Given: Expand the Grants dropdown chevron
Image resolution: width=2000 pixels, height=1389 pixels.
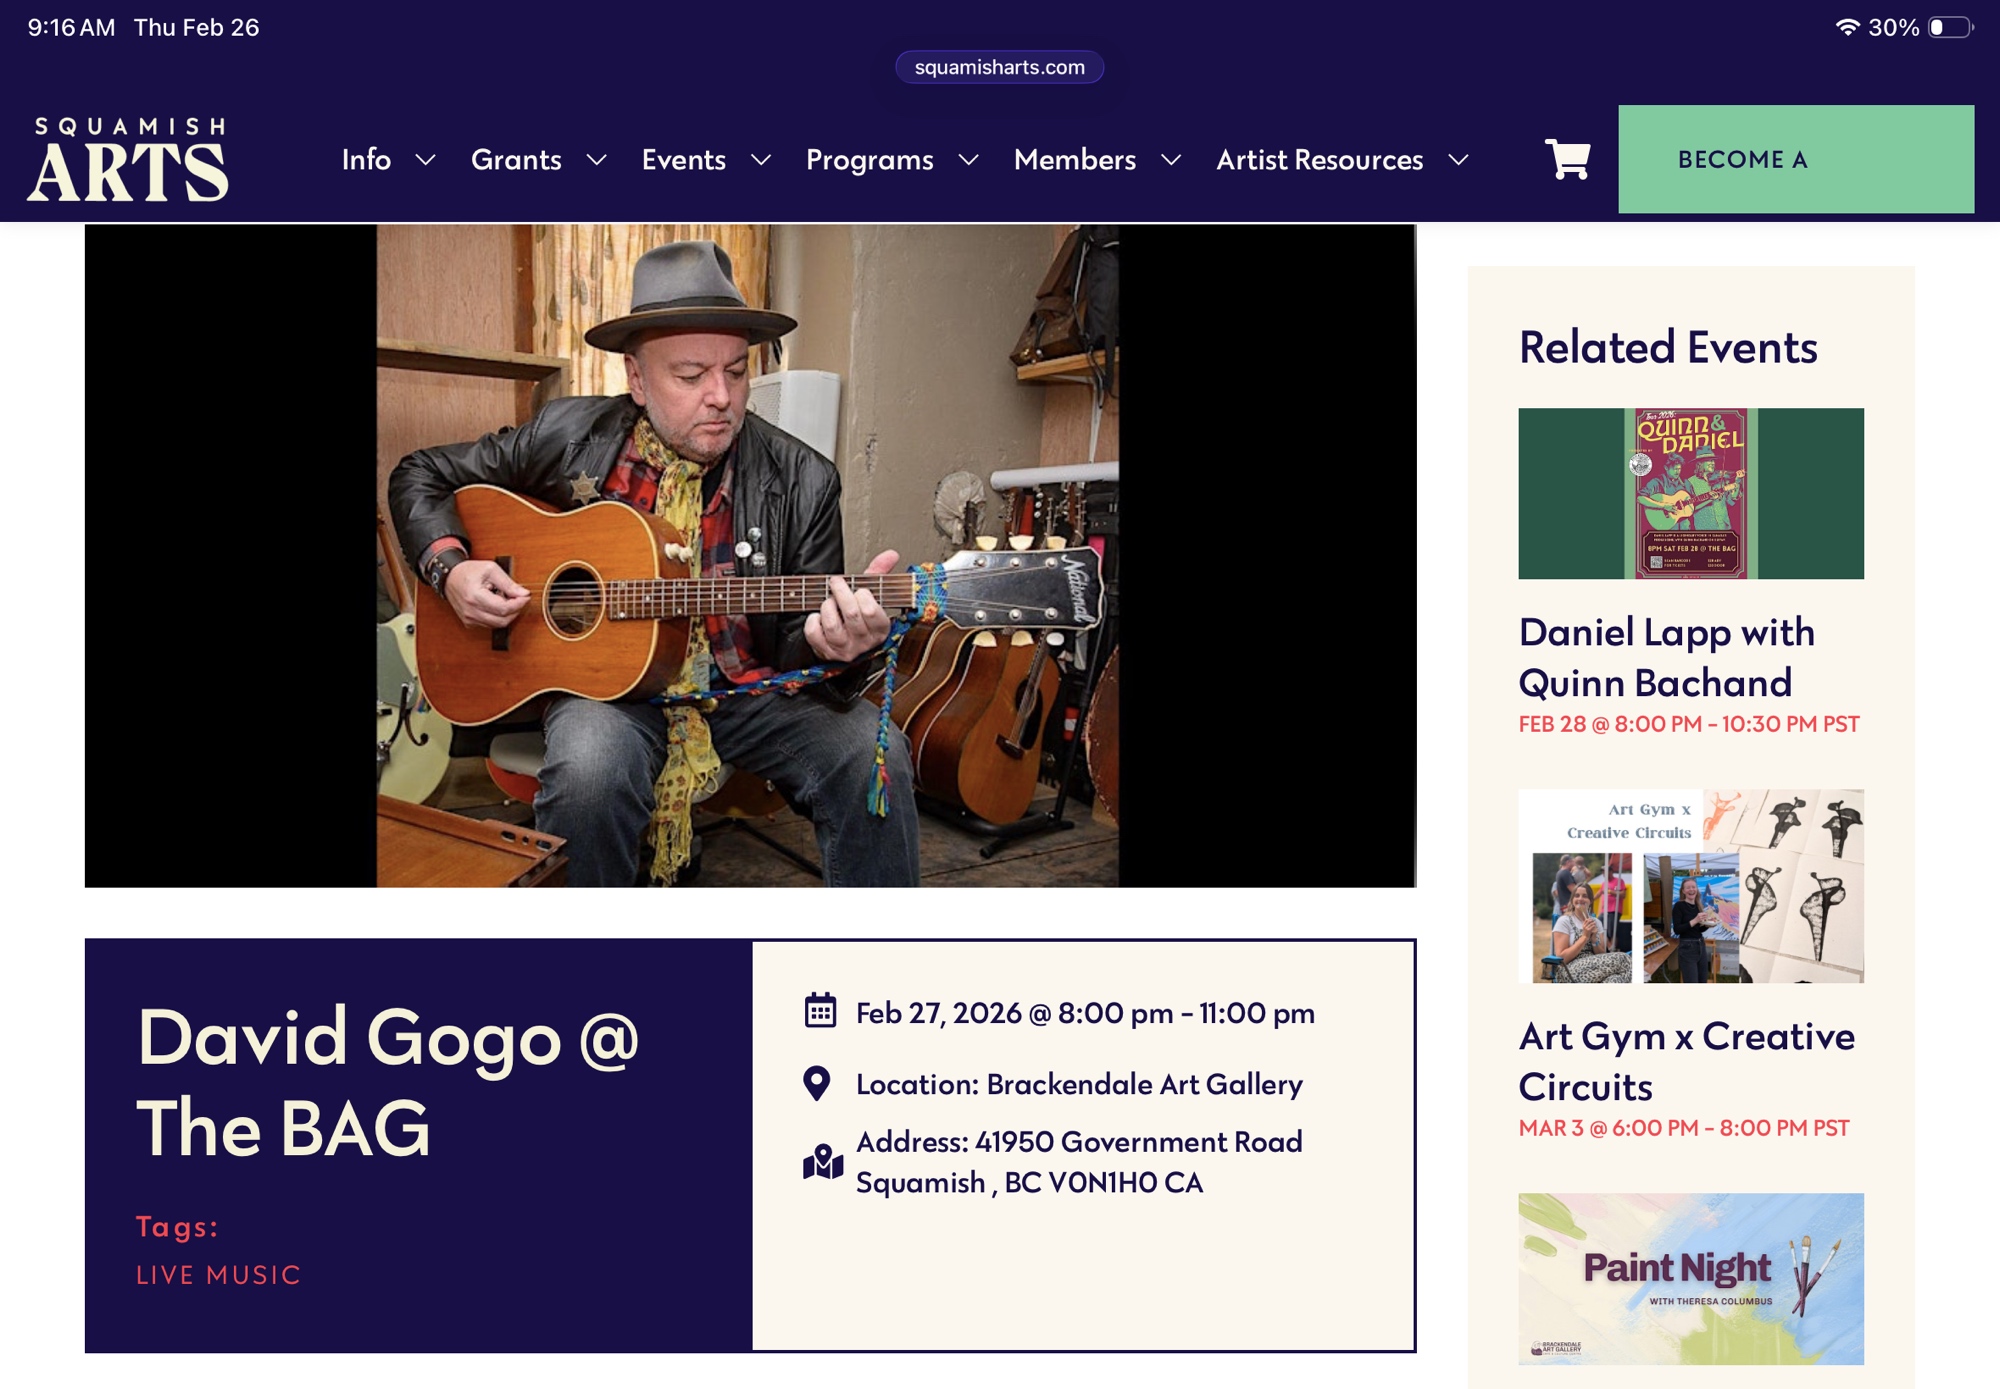Looking at the screenshot, I should pos(597,160).
